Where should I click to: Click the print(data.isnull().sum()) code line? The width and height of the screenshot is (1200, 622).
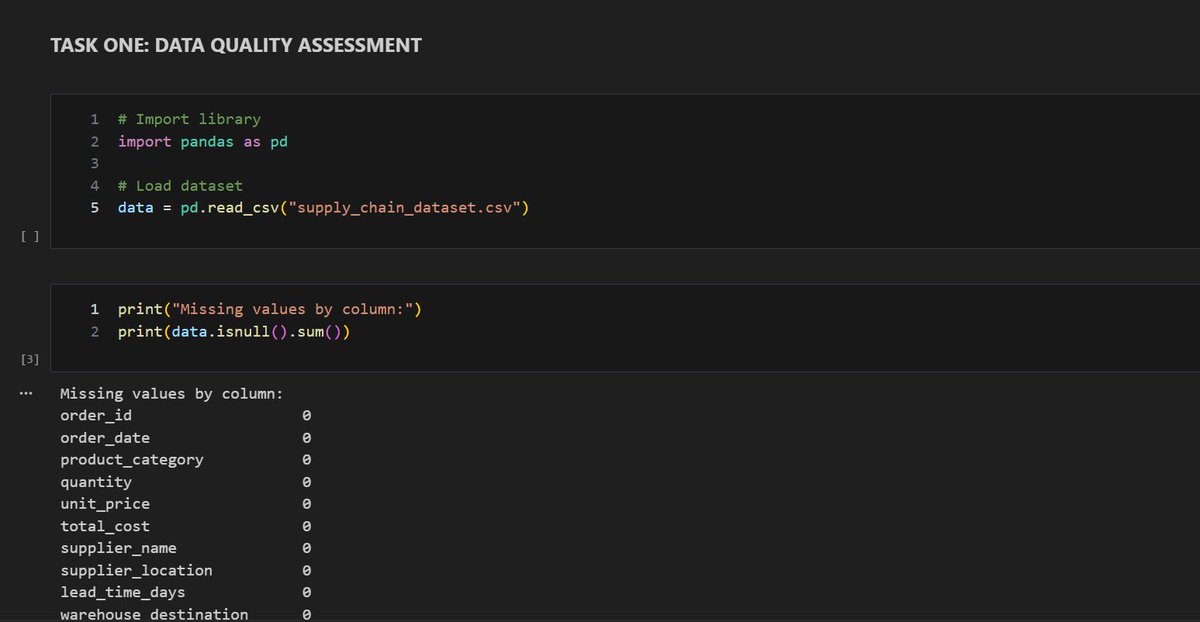234,331
